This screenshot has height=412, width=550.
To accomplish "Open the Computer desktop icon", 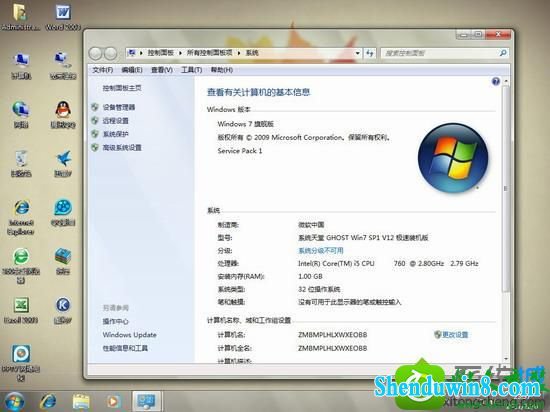I will [x=21, y=65].
